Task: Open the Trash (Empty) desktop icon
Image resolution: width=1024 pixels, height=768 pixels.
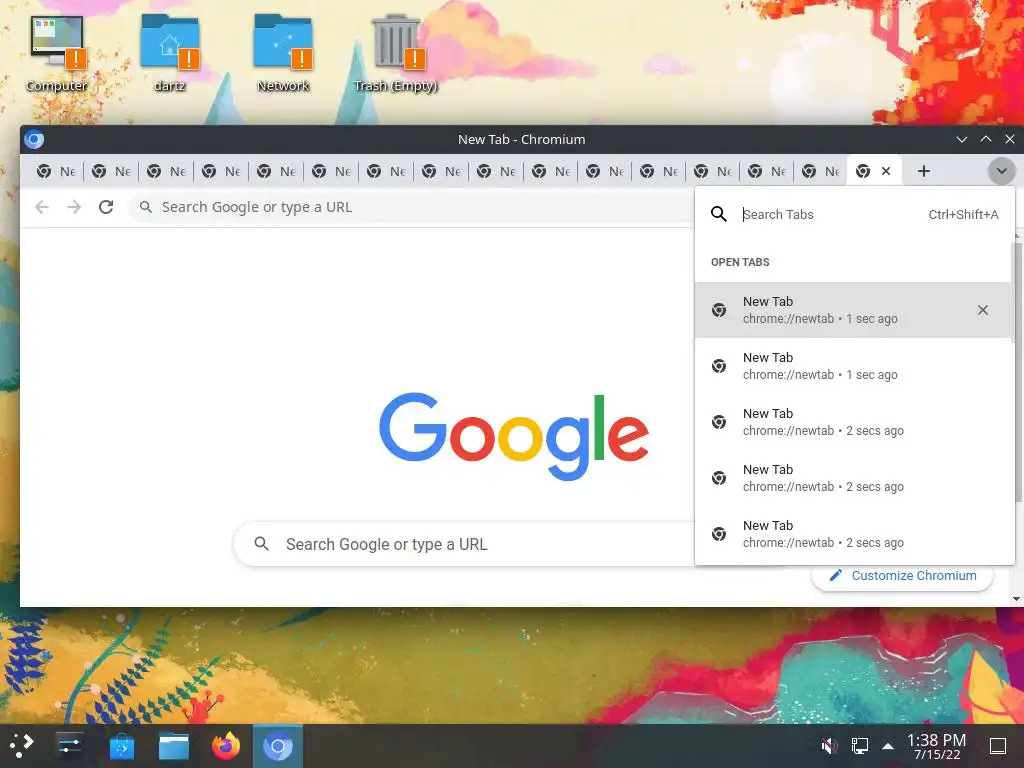Action: coord(396,52)
